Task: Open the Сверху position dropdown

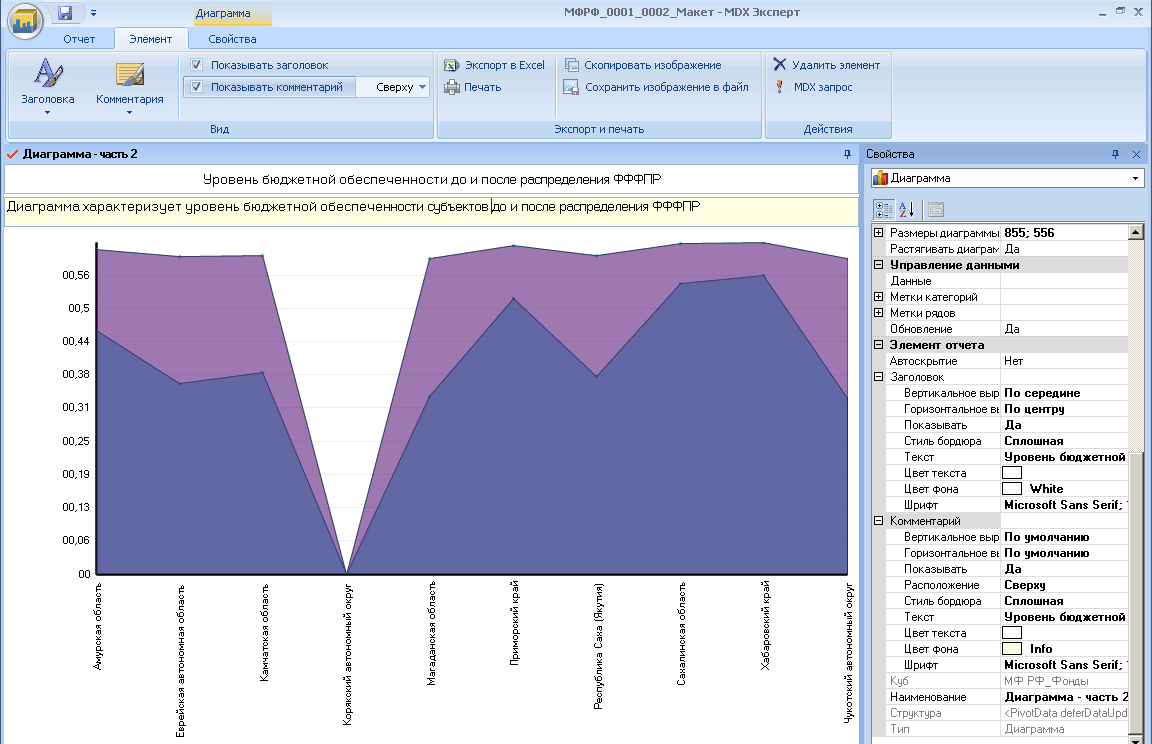Action: point(400,87)
